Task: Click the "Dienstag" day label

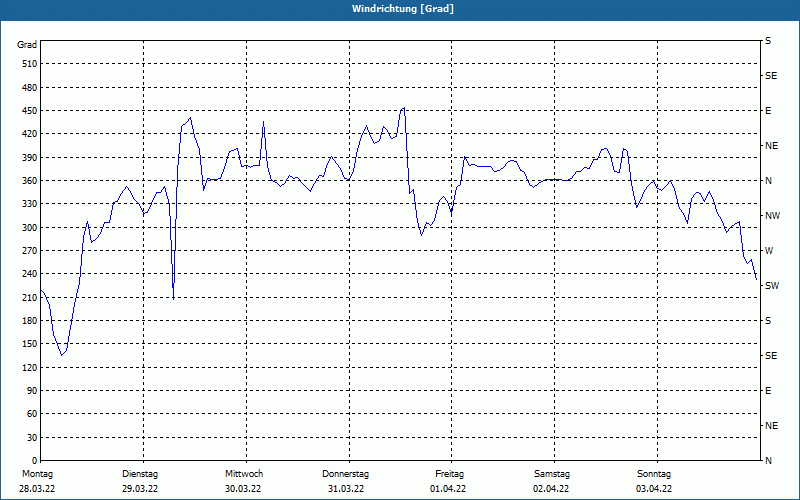Action: tap(140, 474)
